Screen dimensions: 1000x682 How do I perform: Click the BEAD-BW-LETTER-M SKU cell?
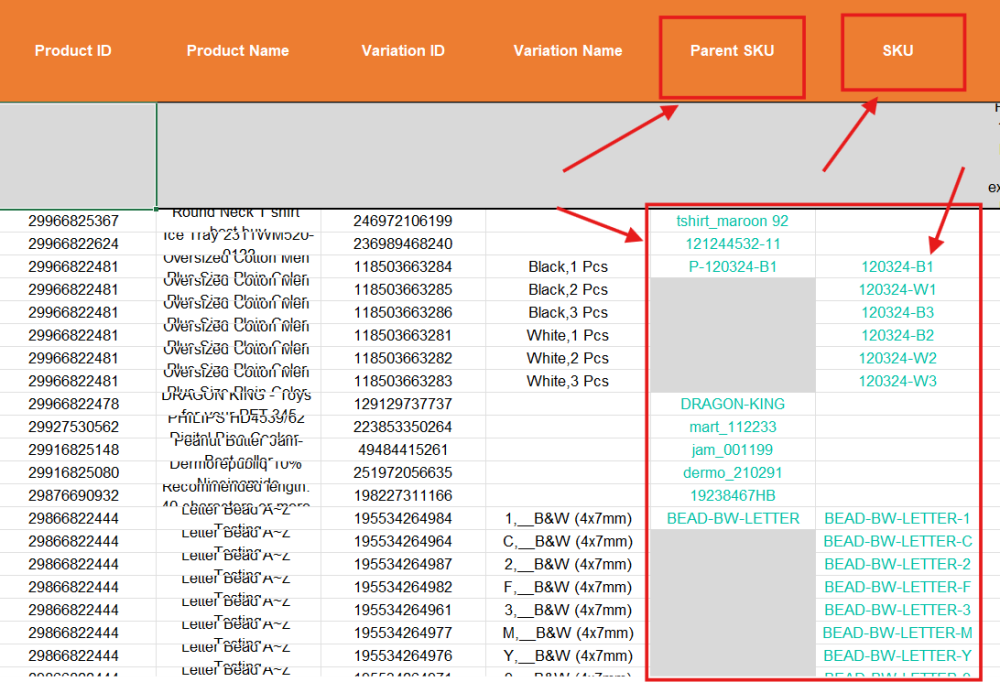click(897, 633)
